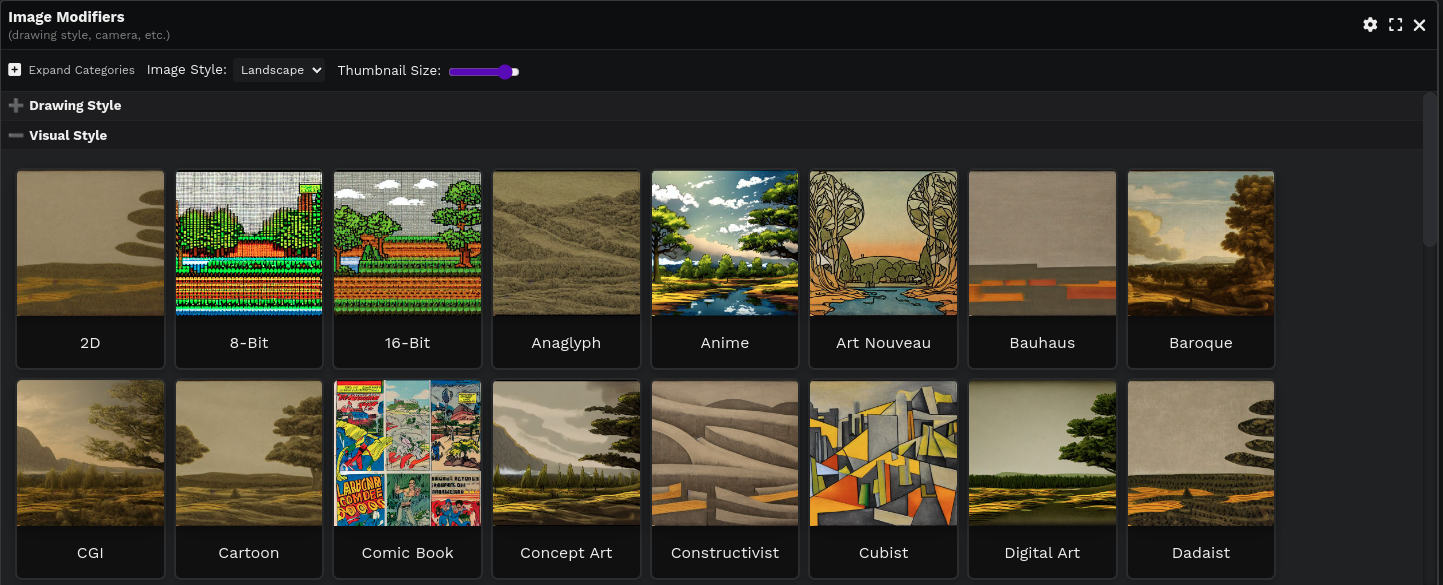
Task: Open the Image Style dropdown
Action: point(279,70)
